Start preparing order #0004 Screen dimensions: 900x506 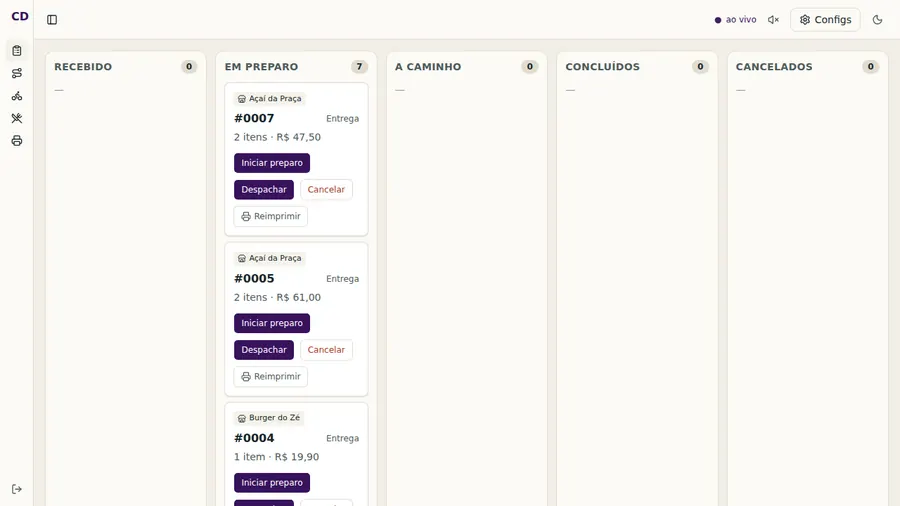tap(272, 482)
